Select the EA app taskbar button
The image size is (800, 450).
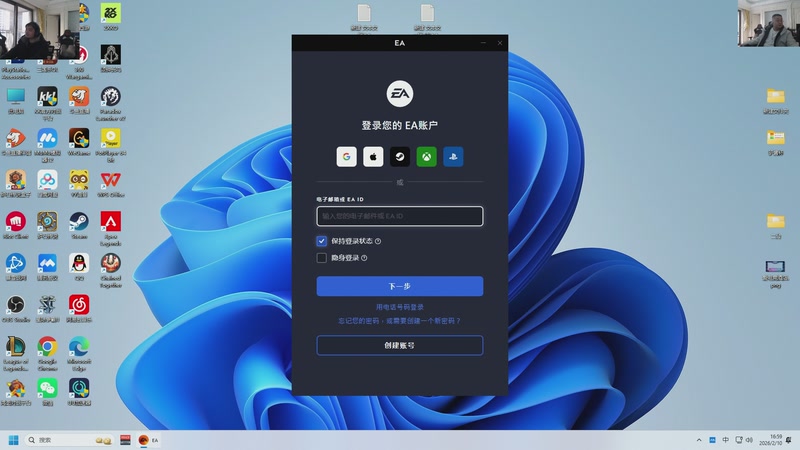148,440
